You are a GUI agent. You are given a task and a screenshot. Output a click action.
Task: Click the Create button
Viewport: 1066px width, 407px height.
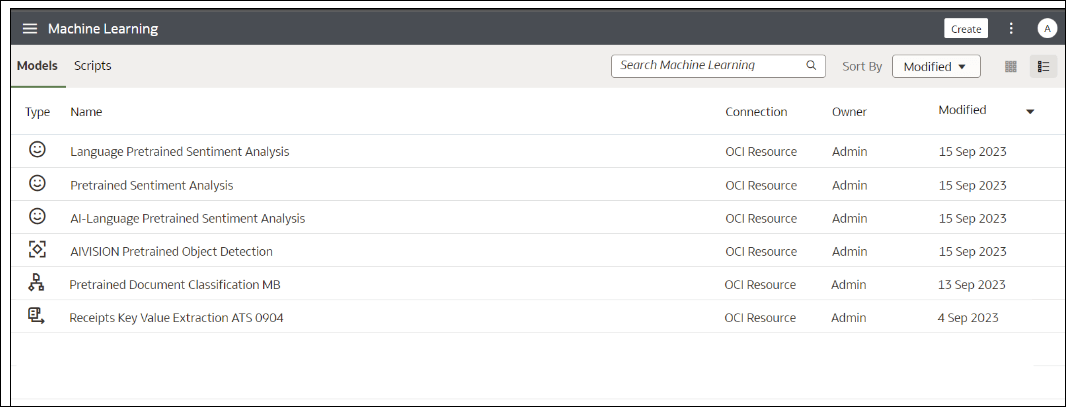[965, 29]
